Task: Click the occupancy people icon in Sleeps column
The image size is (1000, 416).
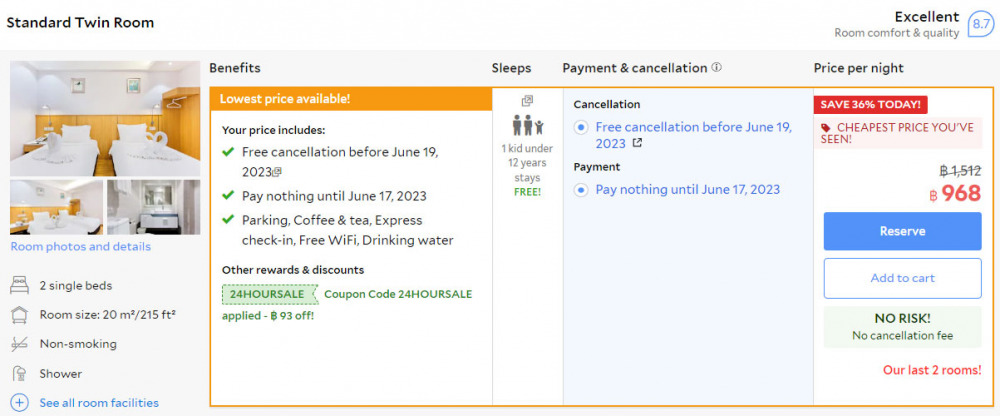Action: [x=527, y=126]
